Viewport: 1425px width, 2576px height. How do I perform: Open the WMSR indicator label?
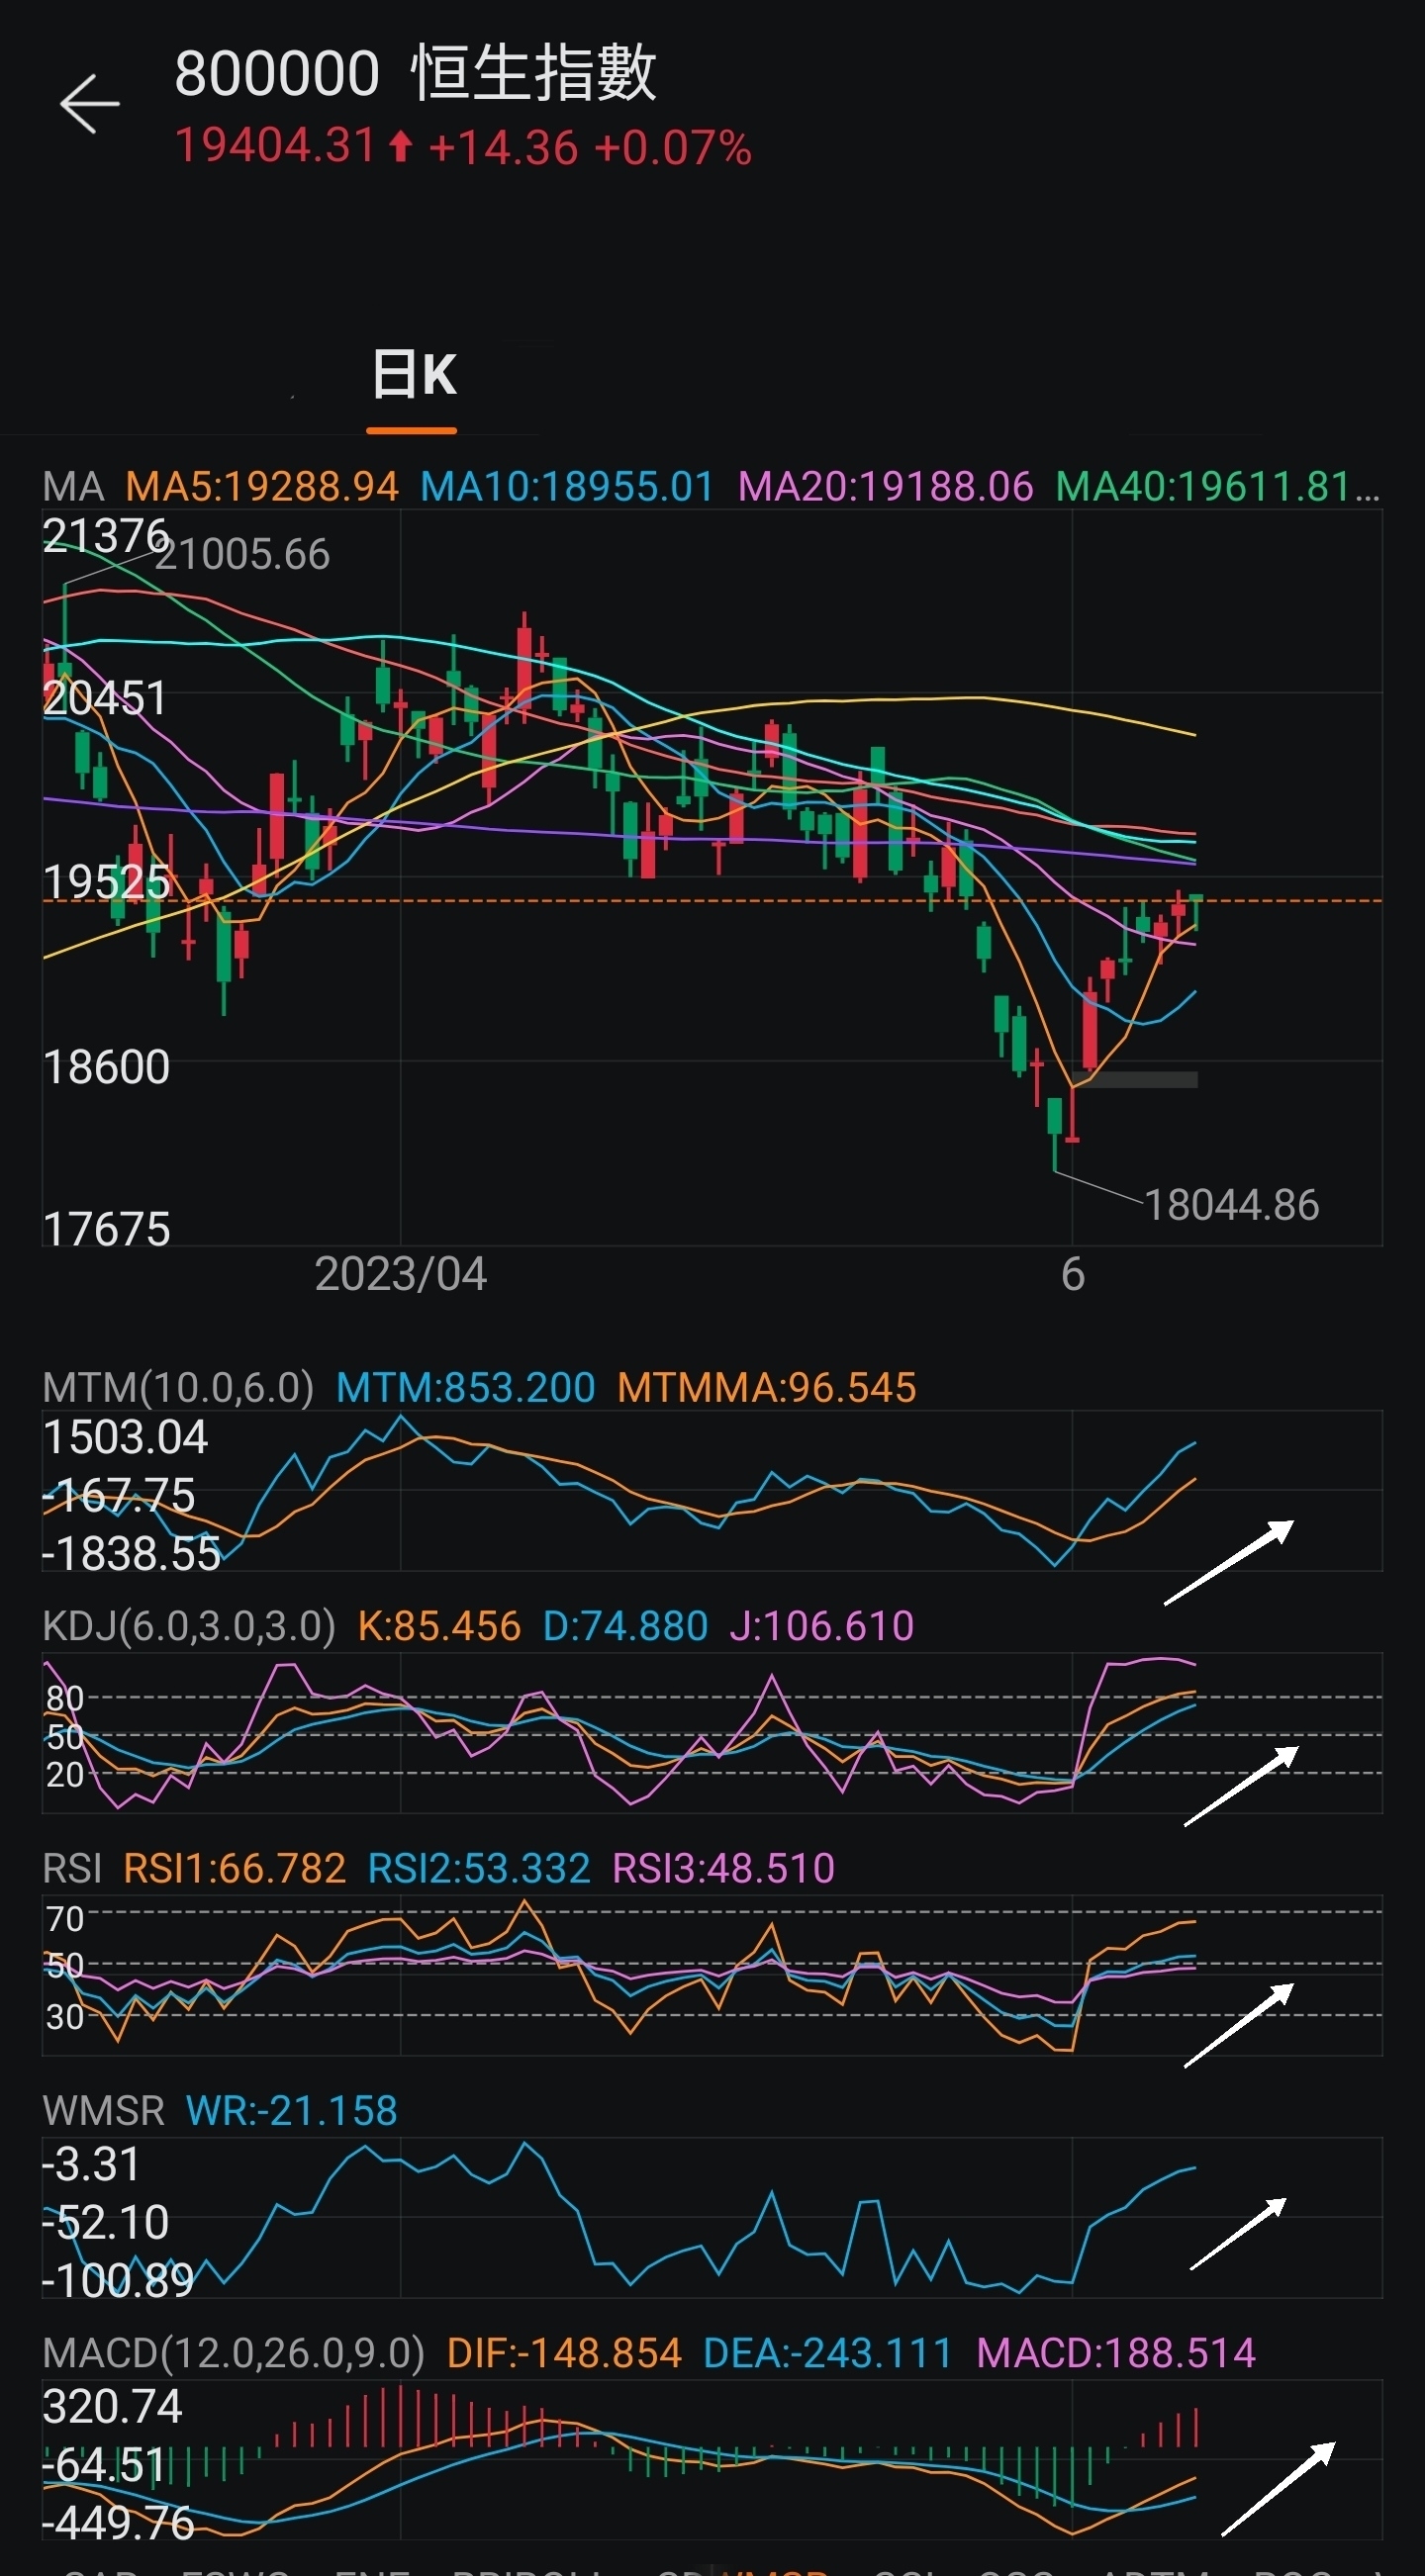[x=103, y=2111]
